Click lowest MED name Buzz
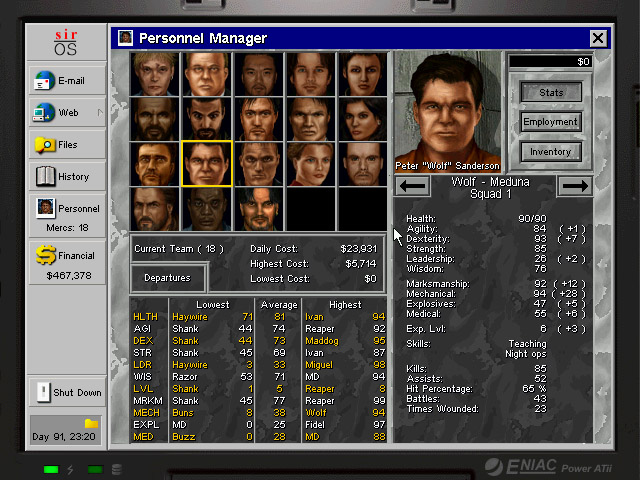Screen dimensions: 640x480 click(184, 437)
